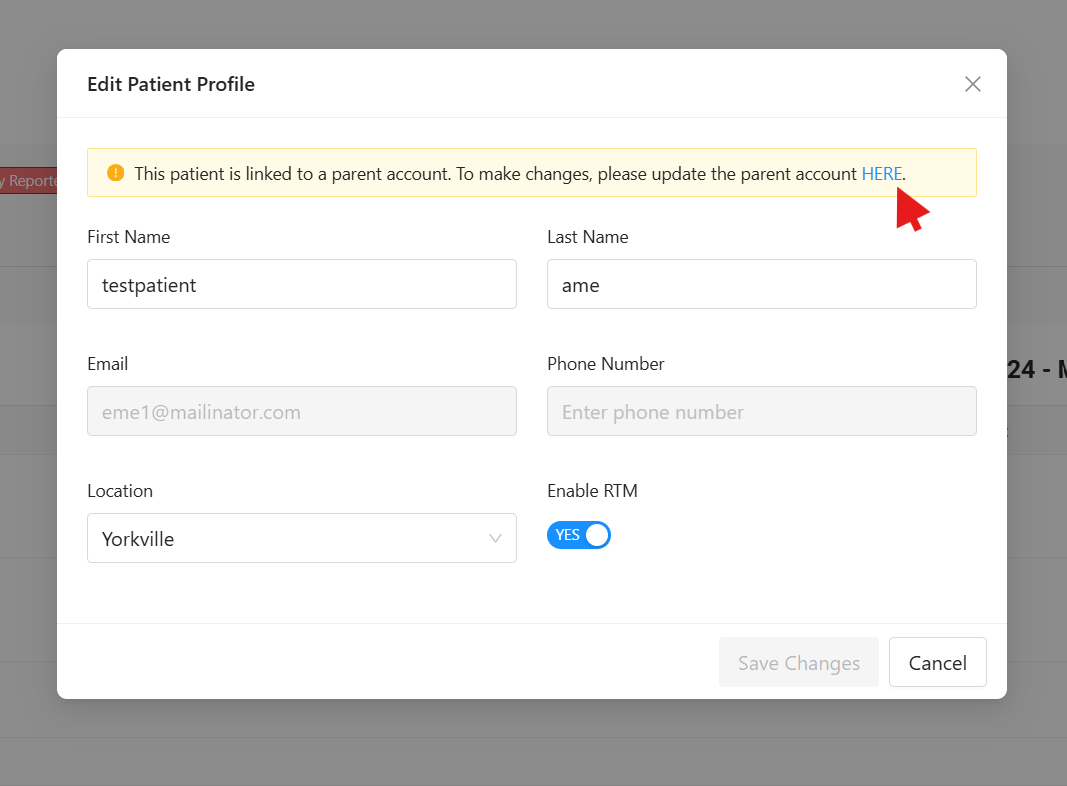Click the First Name label
The height and width of the screenshot is (786, 1067).
128,237
